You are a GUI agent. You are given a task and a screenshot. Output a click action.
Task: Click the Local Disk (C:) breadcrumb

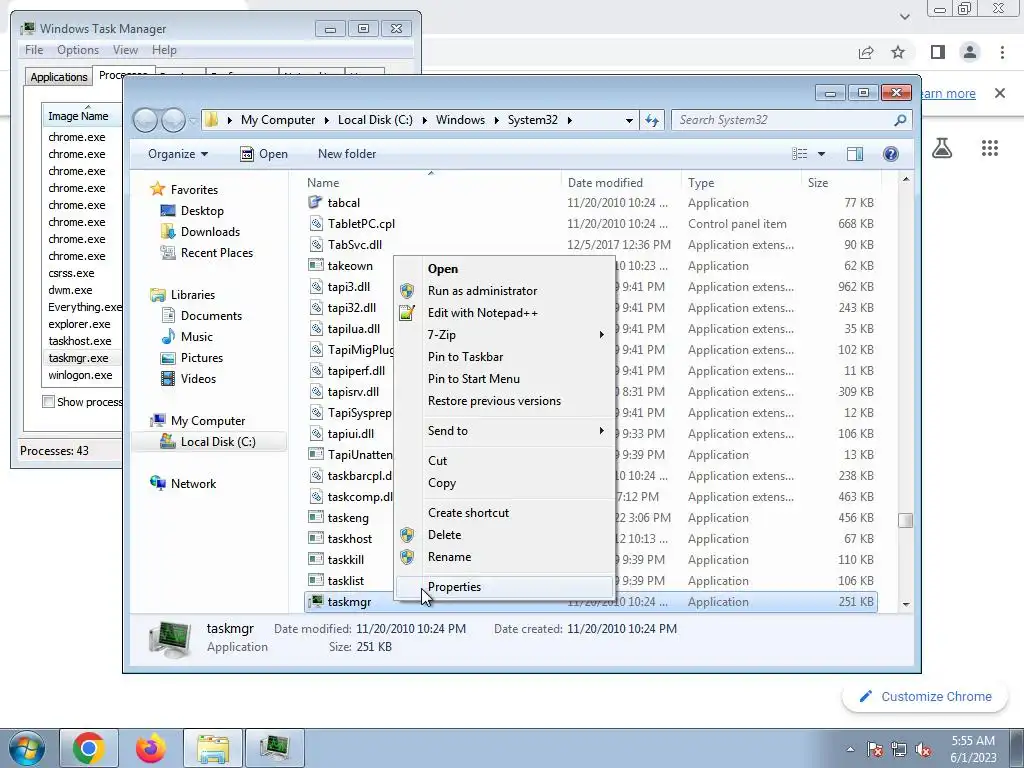click(376, 120)
